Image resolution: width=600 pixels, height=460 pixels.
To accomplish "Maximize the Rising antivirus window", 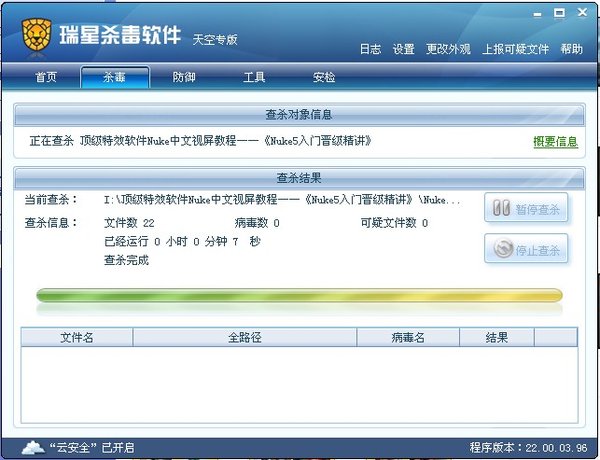I will pos(559,13).
